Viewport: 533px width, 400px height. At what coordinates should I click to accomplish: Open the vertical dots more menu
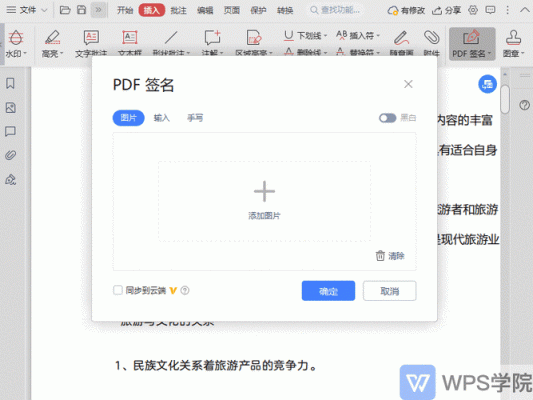click(508, 10)
